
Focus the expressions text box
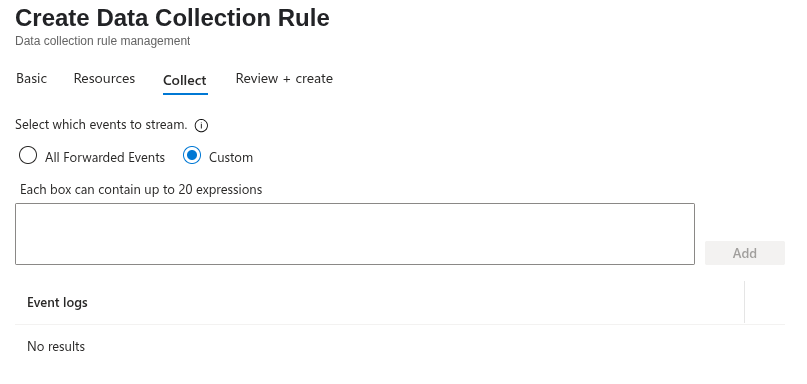click(x=355, y=234)
